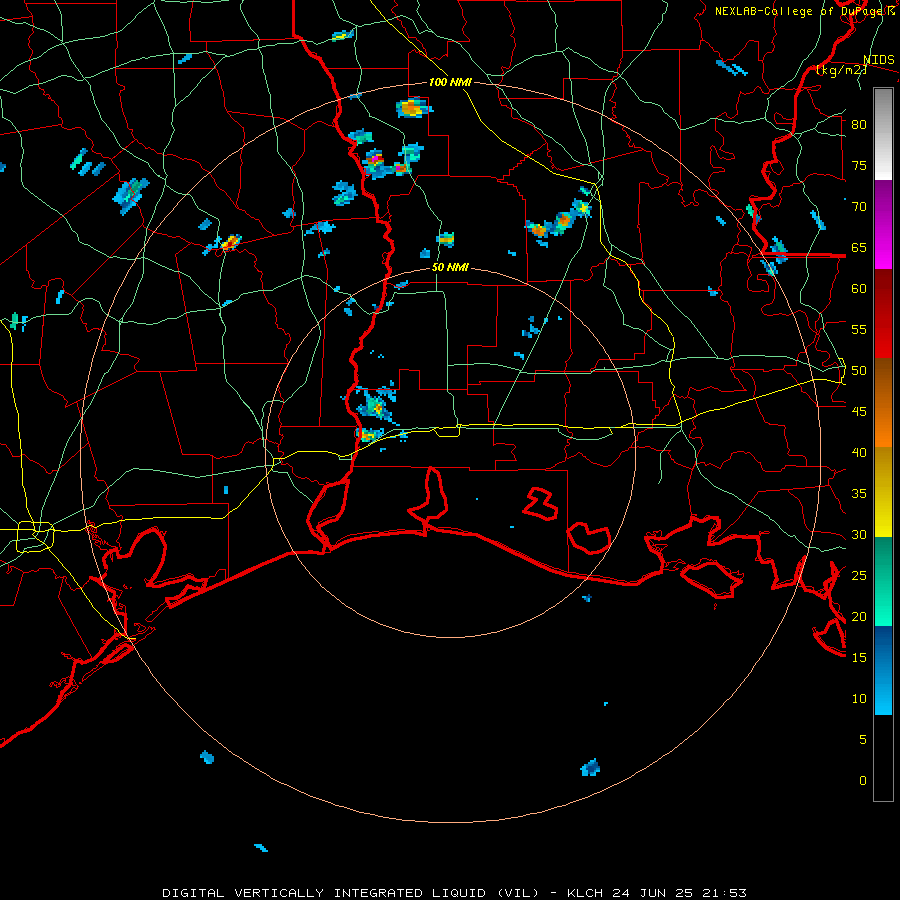Click the color scale value 45

(x=859, y=412)
